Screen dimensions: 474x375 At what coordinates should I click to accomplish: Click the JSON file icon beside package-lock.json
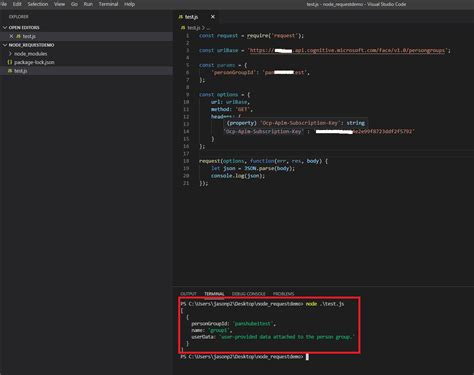pyautogui.click(x=10, y=62)
